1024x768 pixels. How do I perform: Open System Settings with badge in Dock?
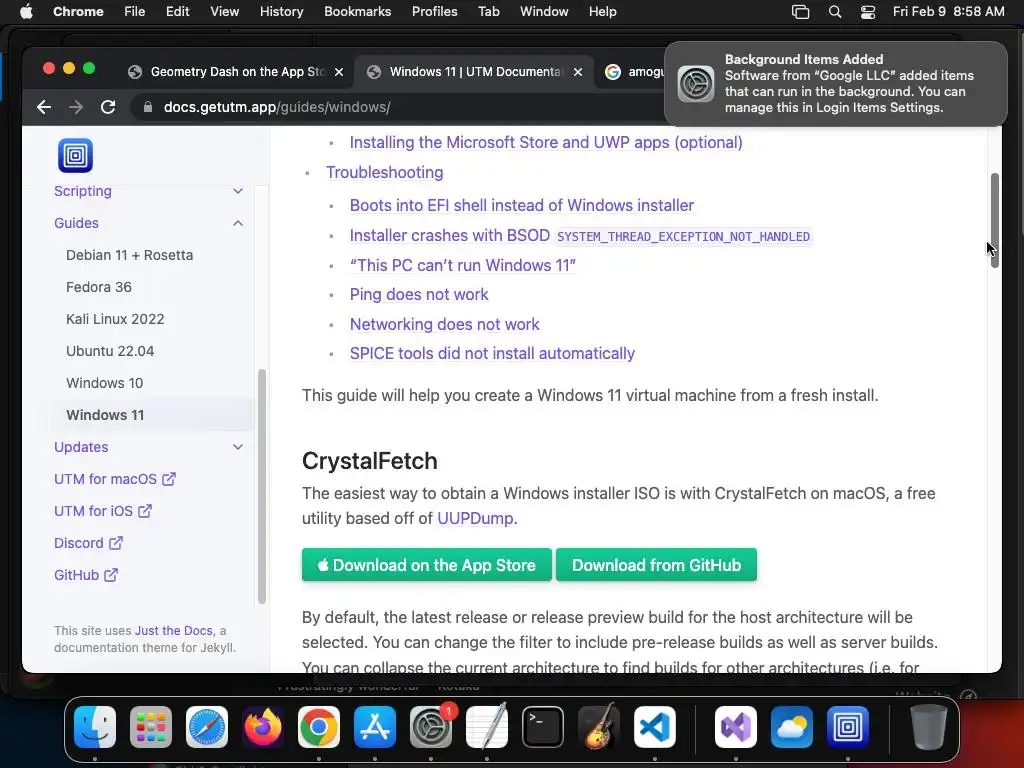[431, 726]
